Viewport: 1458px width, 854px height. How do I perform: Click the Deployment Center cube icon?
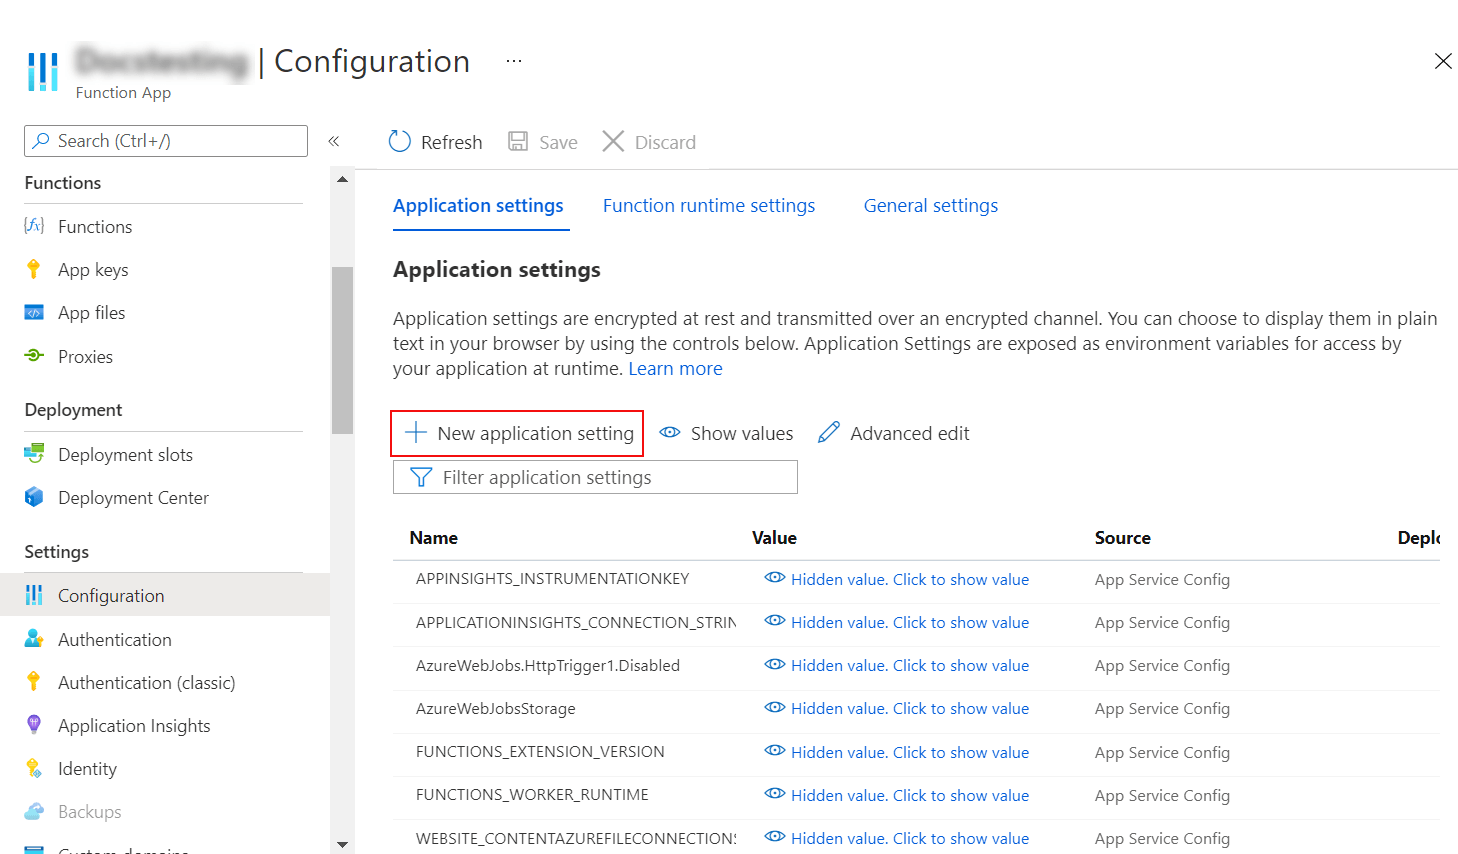click(x=34, y=497)
